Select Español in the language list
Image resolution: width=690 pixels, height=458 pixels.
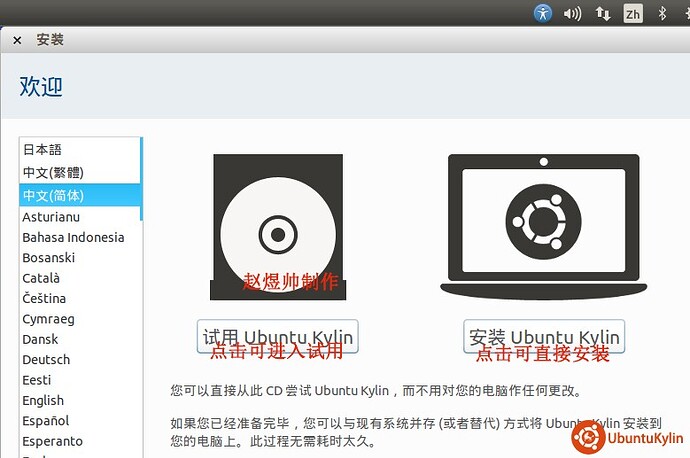point(80,421)
